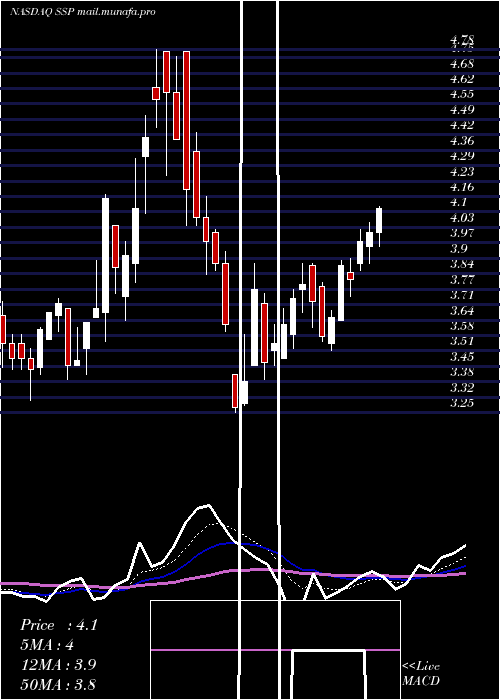Click the 3.64 price axis label
Screen dimensions: 500x700
point(462,311)
